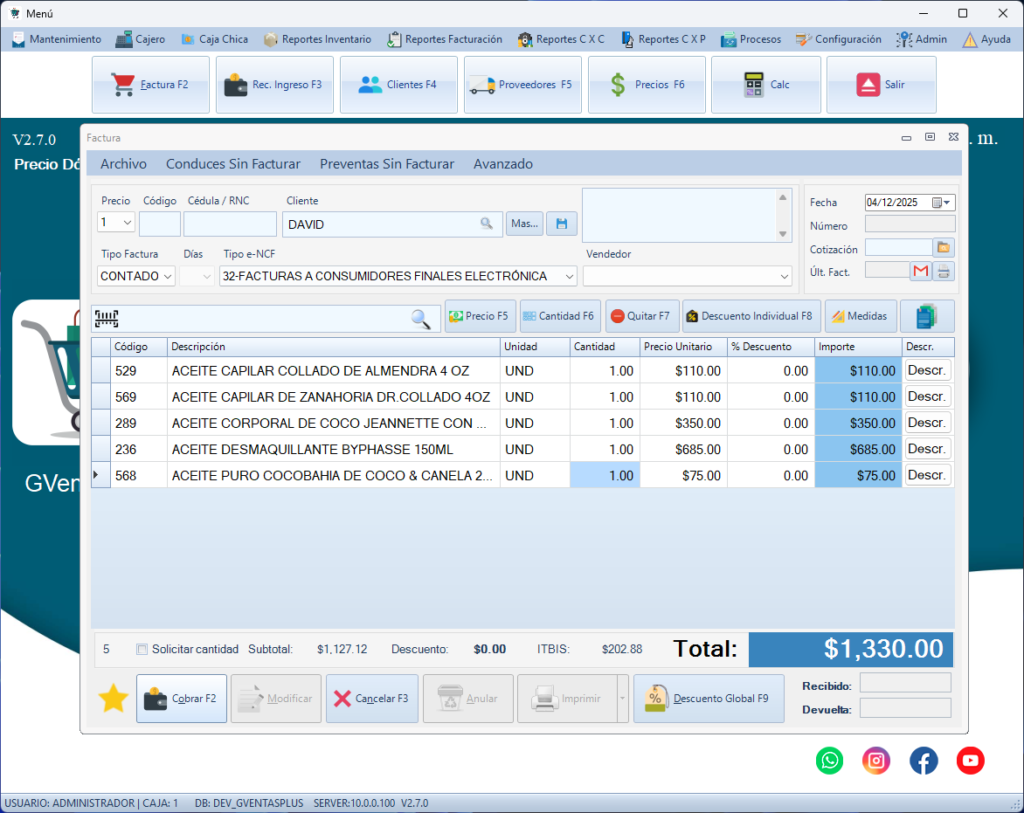Enable the Solicitar cantidad checkbox

pyautogui.click(x=142, y=649)
